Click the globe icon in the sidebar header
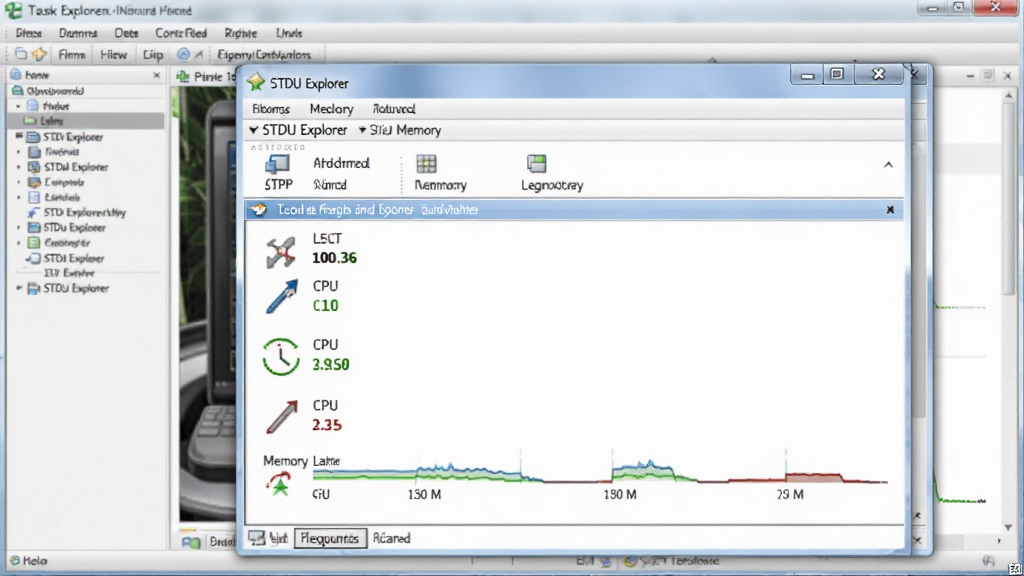 click(x=16, y=75)
